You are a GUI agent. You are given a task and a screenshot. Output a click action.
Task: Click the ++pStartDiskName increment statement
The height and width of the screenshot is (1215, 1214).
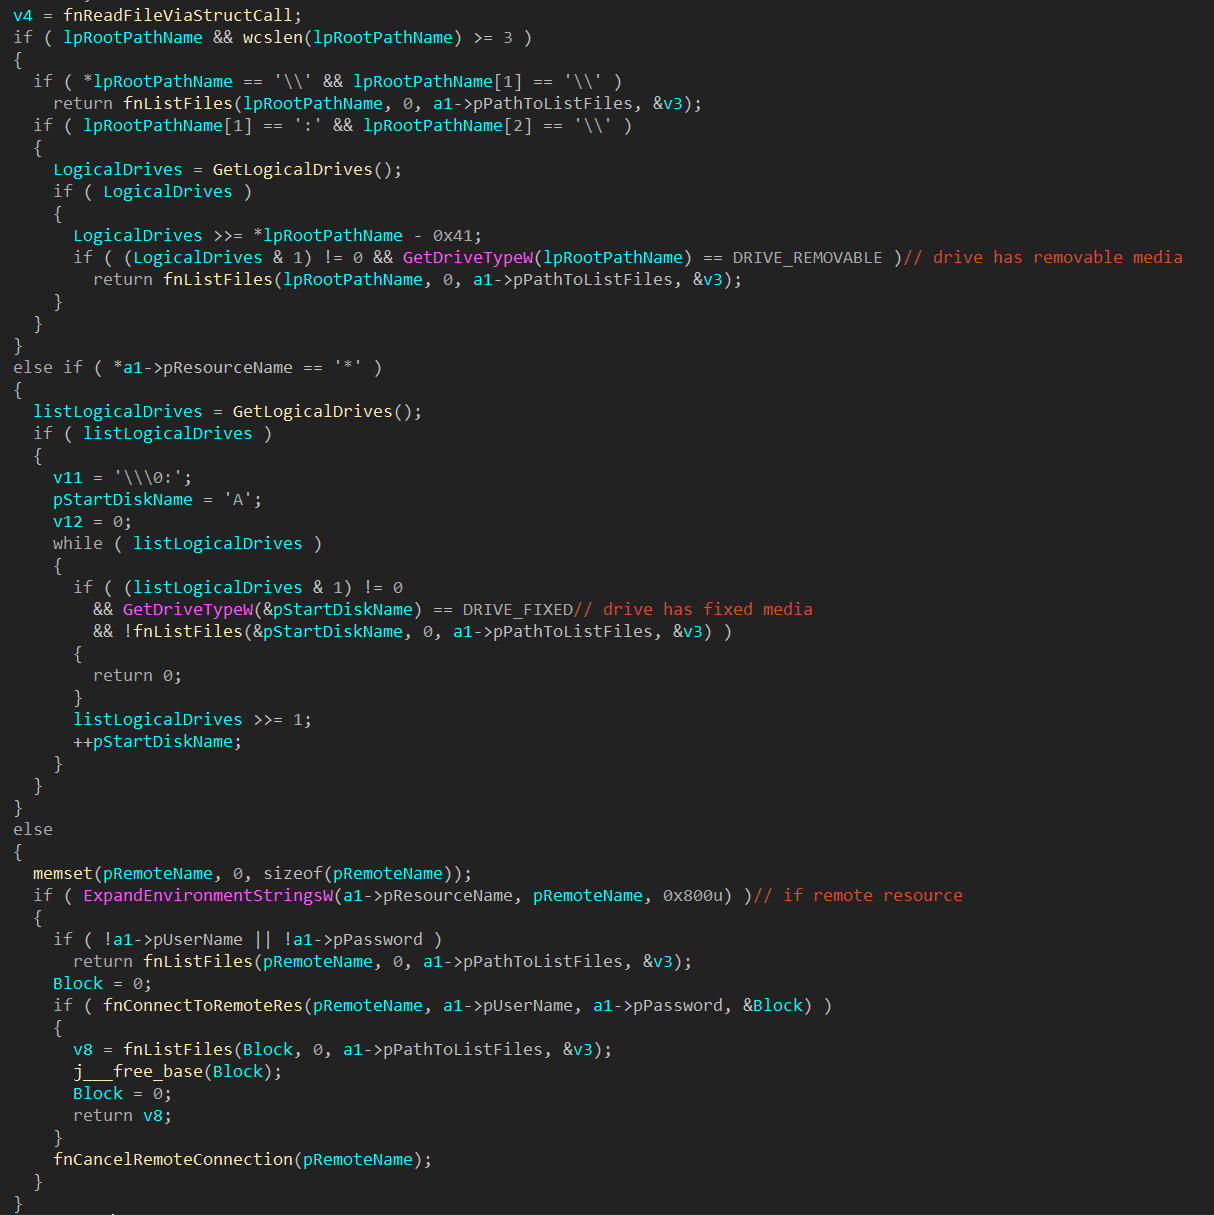click(158, 741)
